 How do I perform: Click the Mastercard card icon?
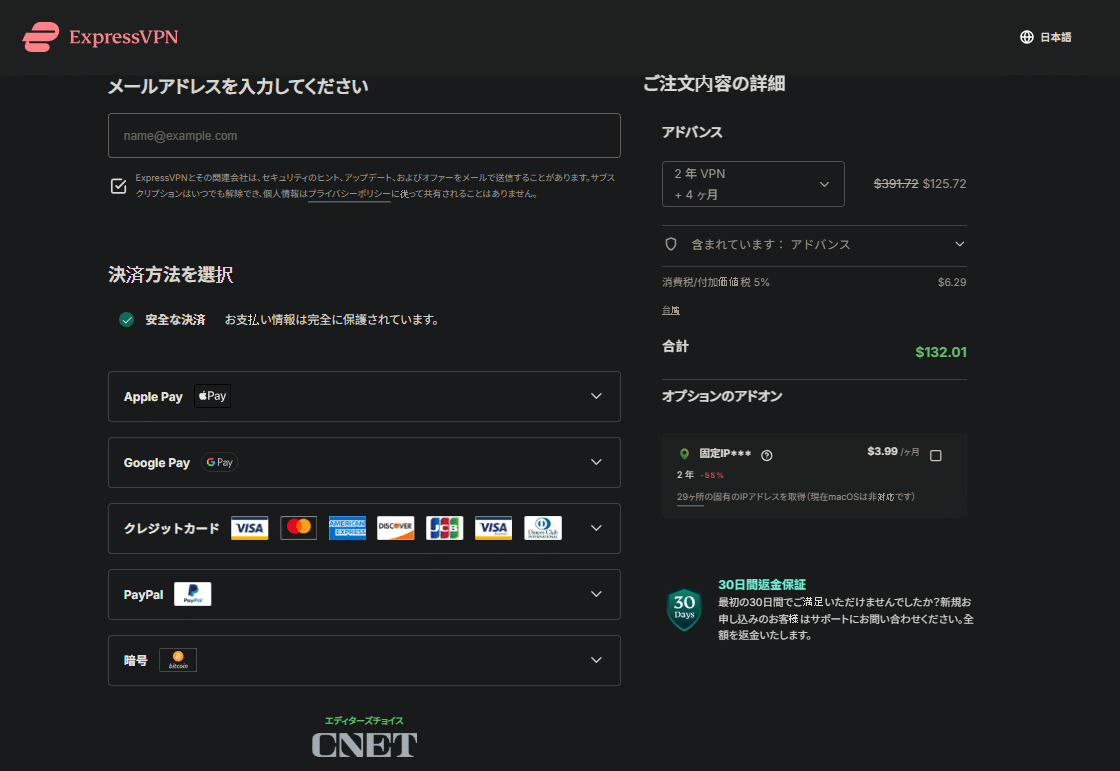pos(298,528)
